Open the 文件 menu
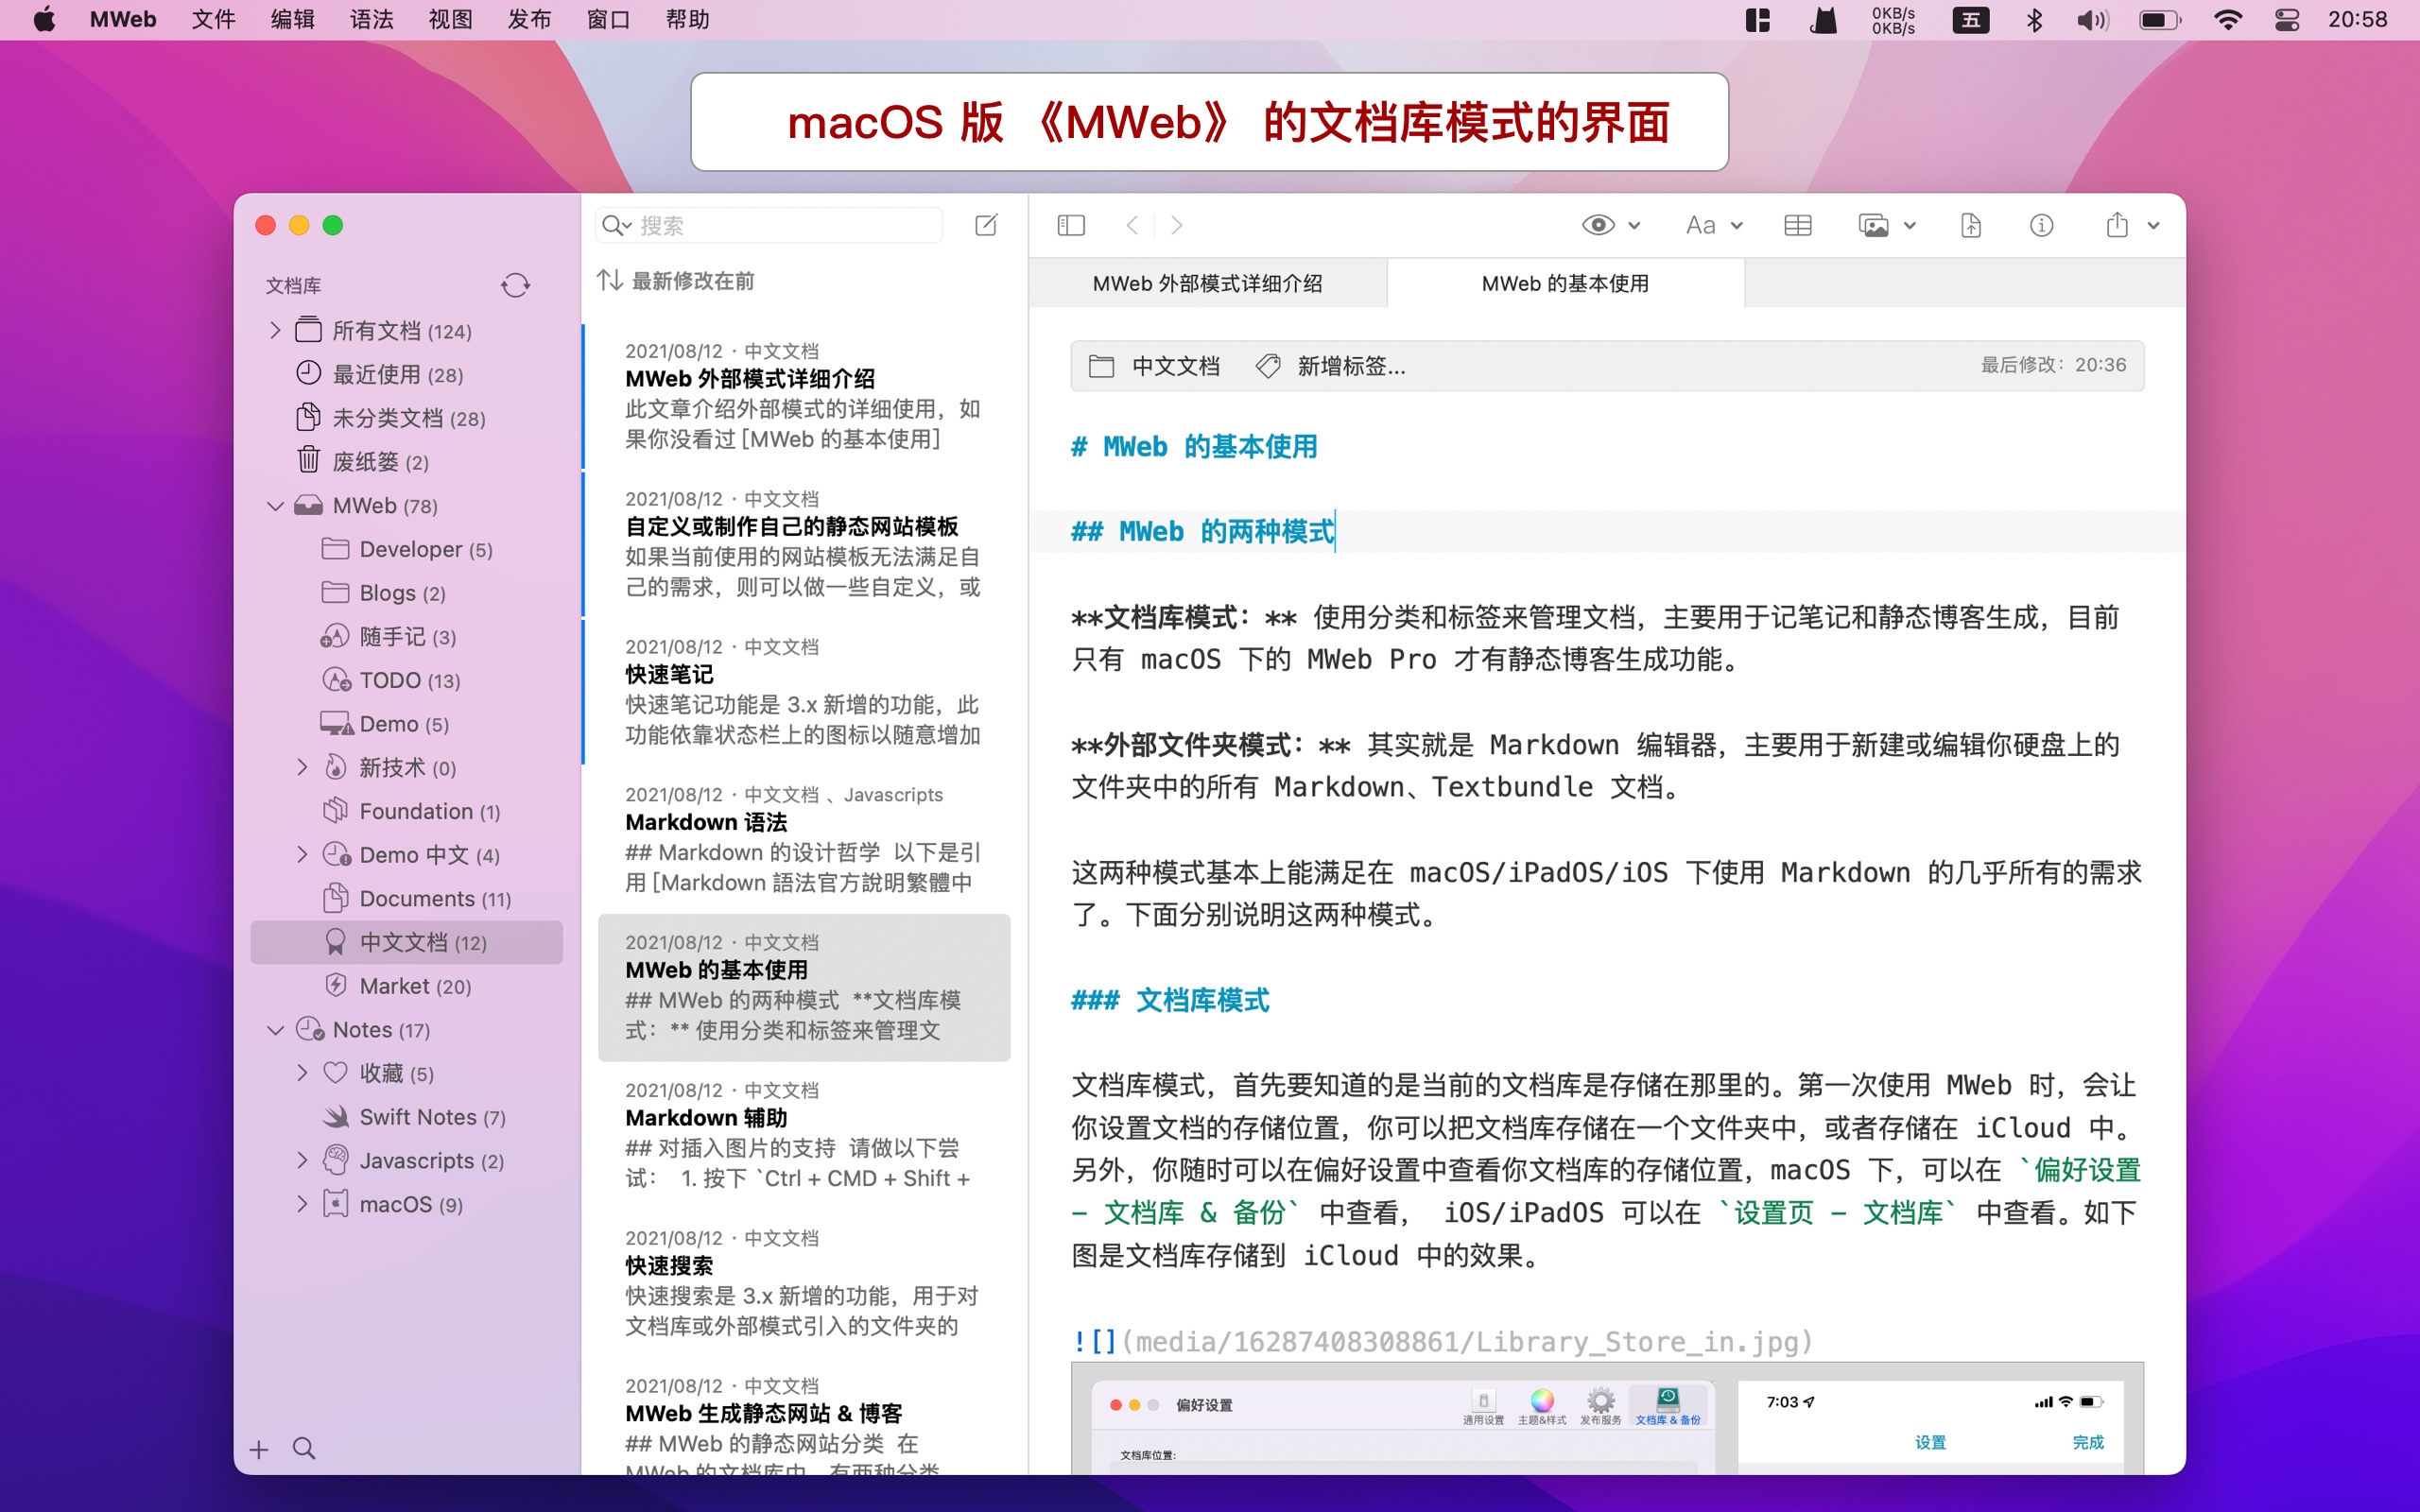This screenshot has width=2420, height=1512. tap(213, 20)
